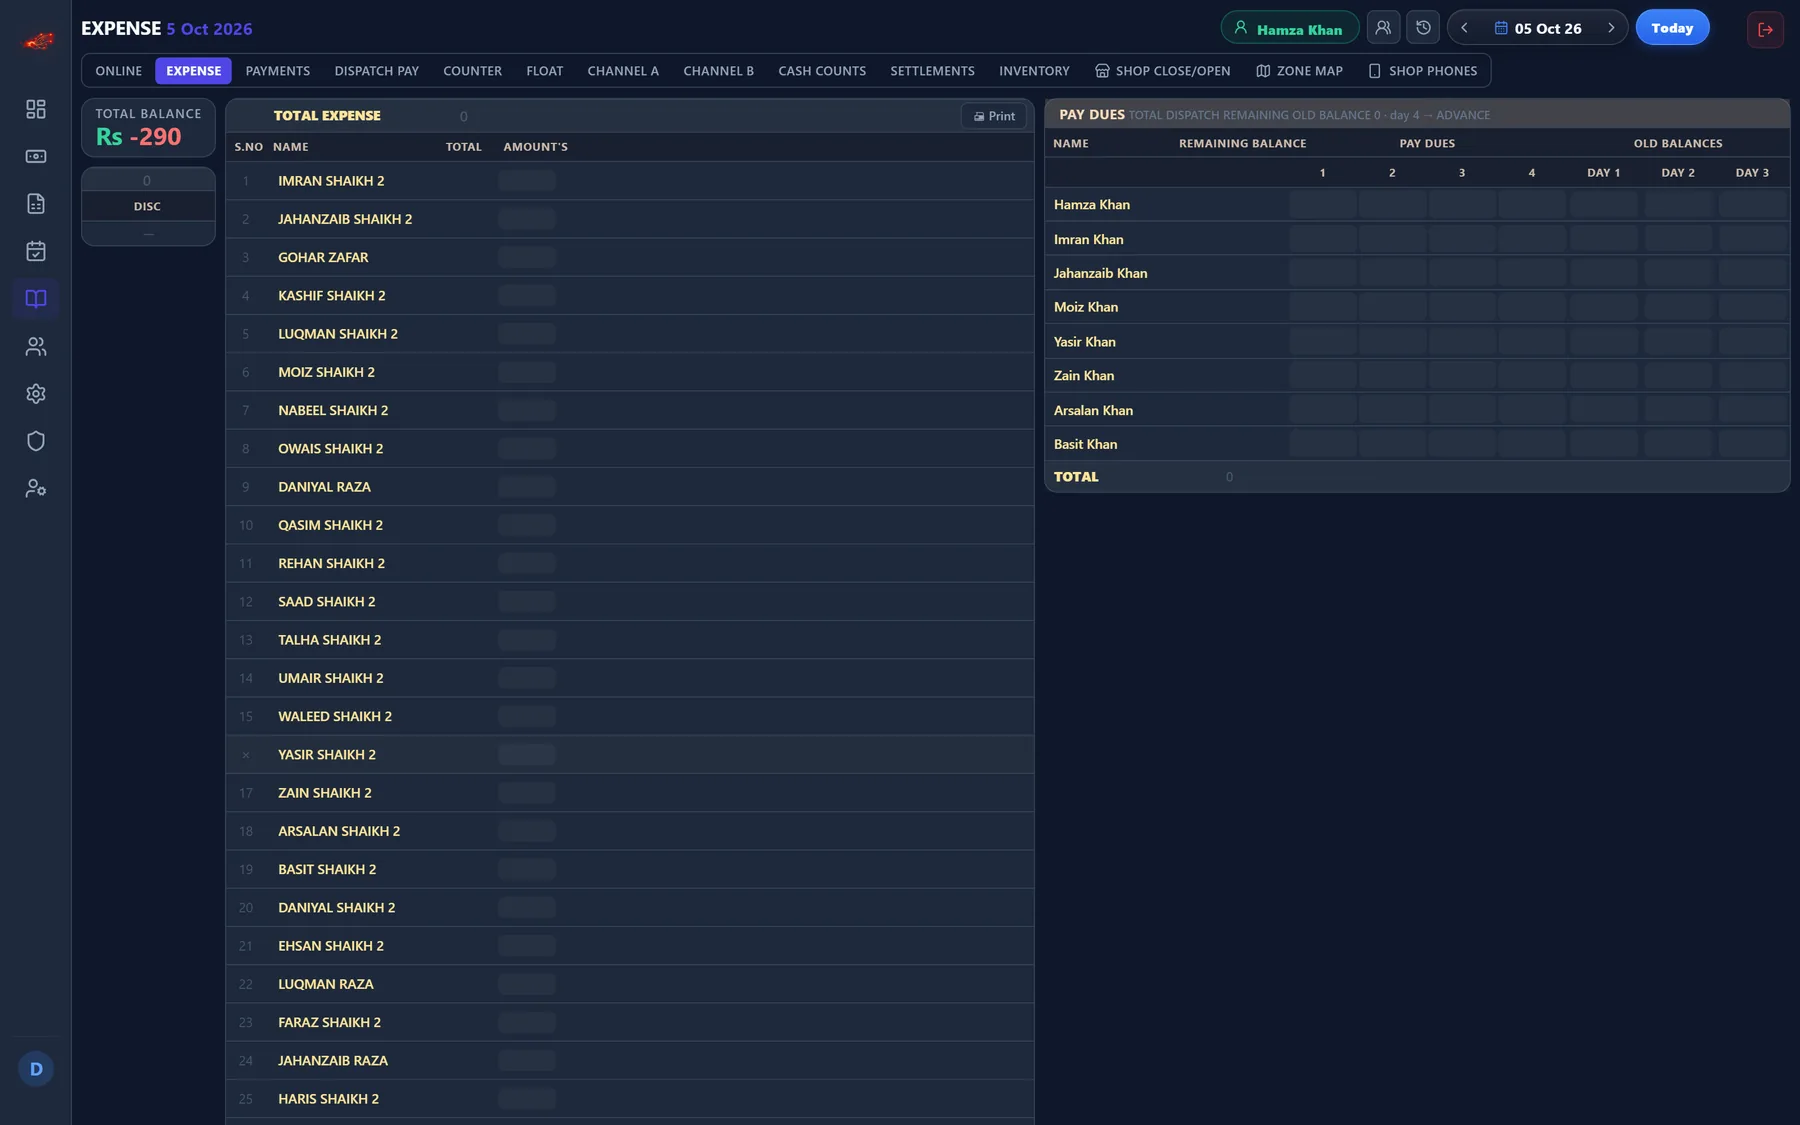Open the user settings sidebar icon
The width and height of the screenshot is (1800, 1125).
coord(36,489)
